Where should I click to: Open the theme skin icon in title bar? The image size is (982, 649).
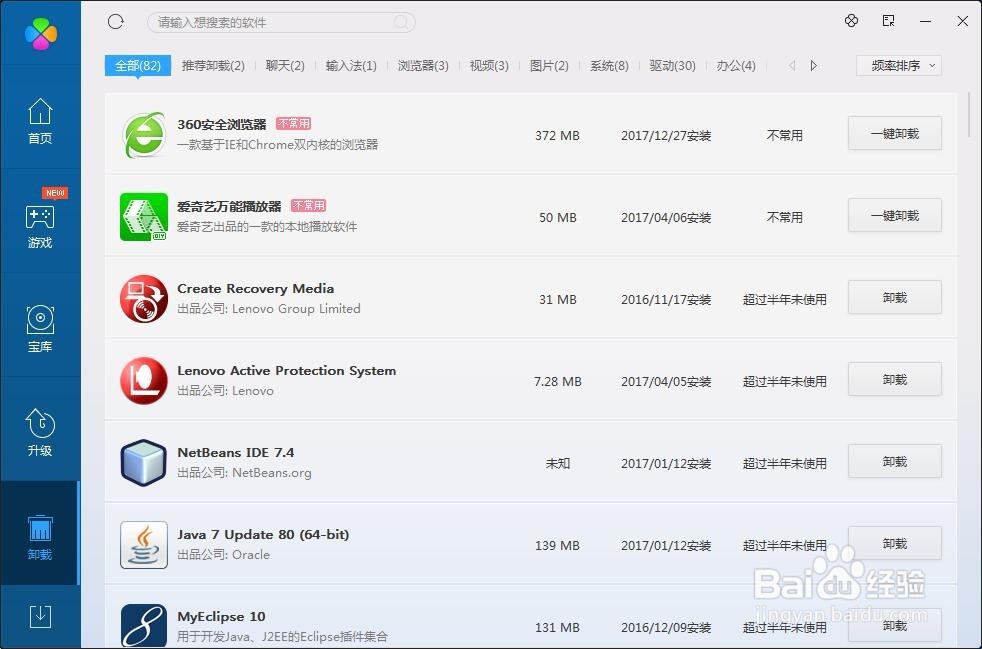click(851, 21)
